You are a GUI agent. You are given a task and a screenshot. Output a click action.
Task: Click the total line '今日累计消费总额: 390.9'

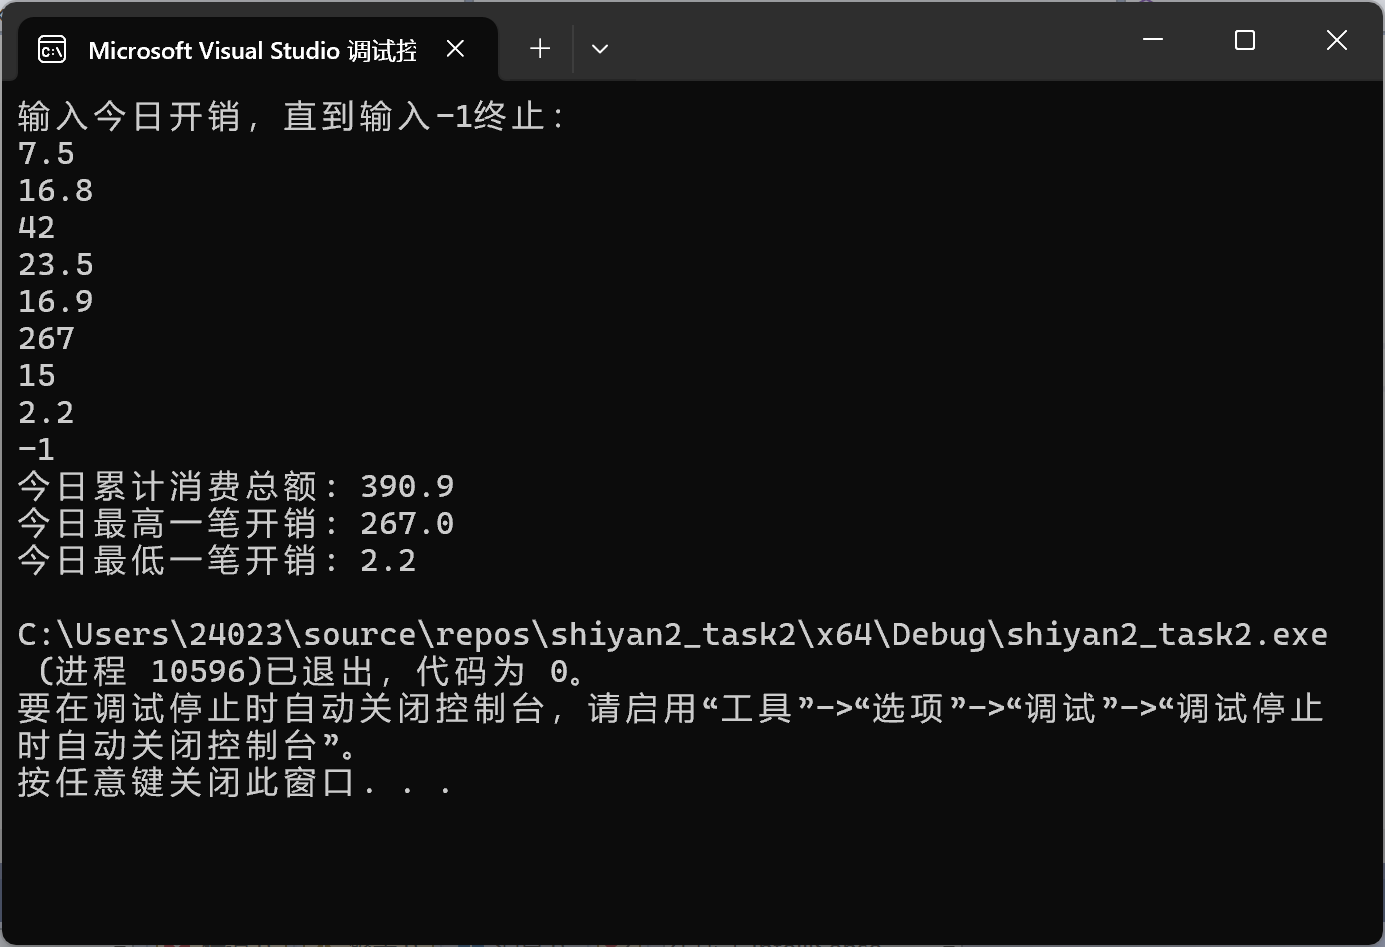pyautogui.click(x=236, y=486)
